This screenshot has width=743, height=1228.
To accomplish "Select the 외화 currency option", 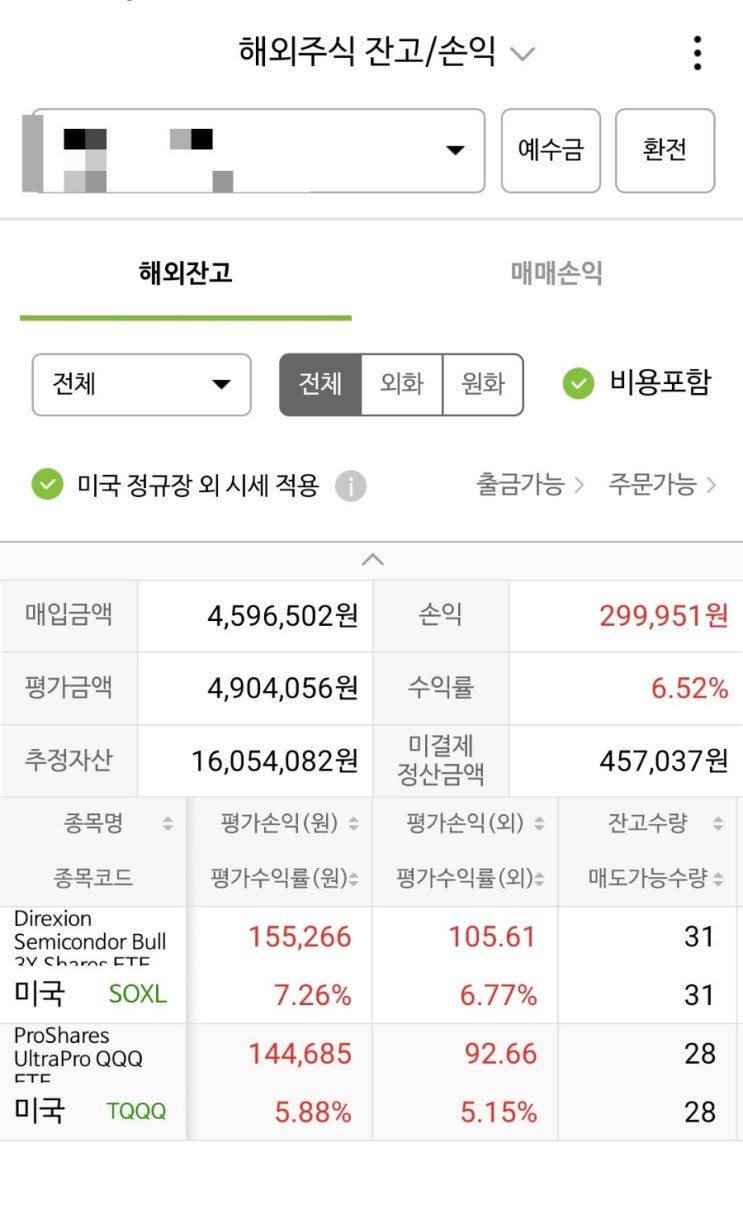I will [x=401, y=384].
